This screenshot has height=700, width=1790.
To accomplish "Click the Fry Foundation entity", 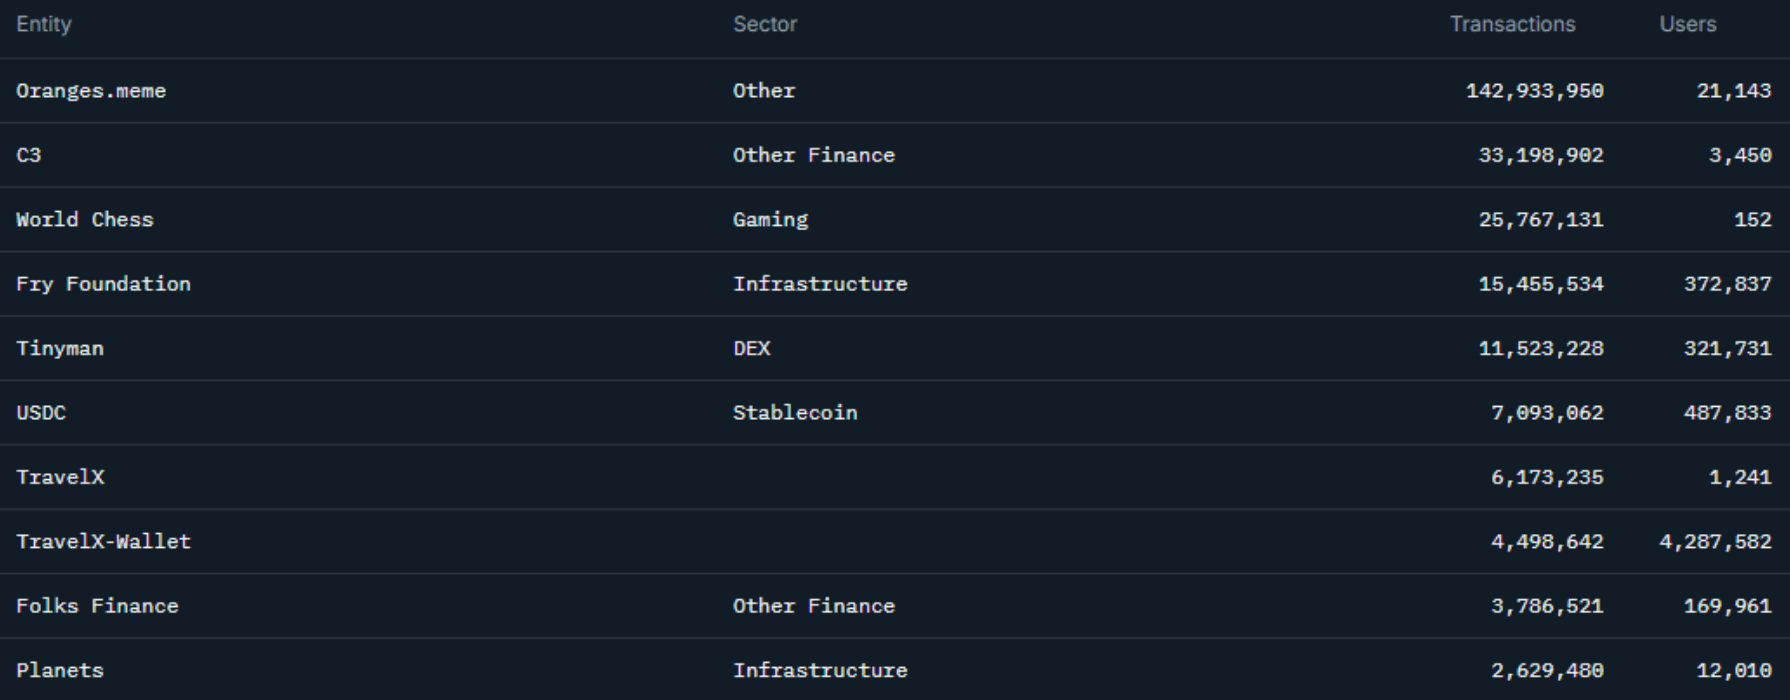I will (103, 284).
